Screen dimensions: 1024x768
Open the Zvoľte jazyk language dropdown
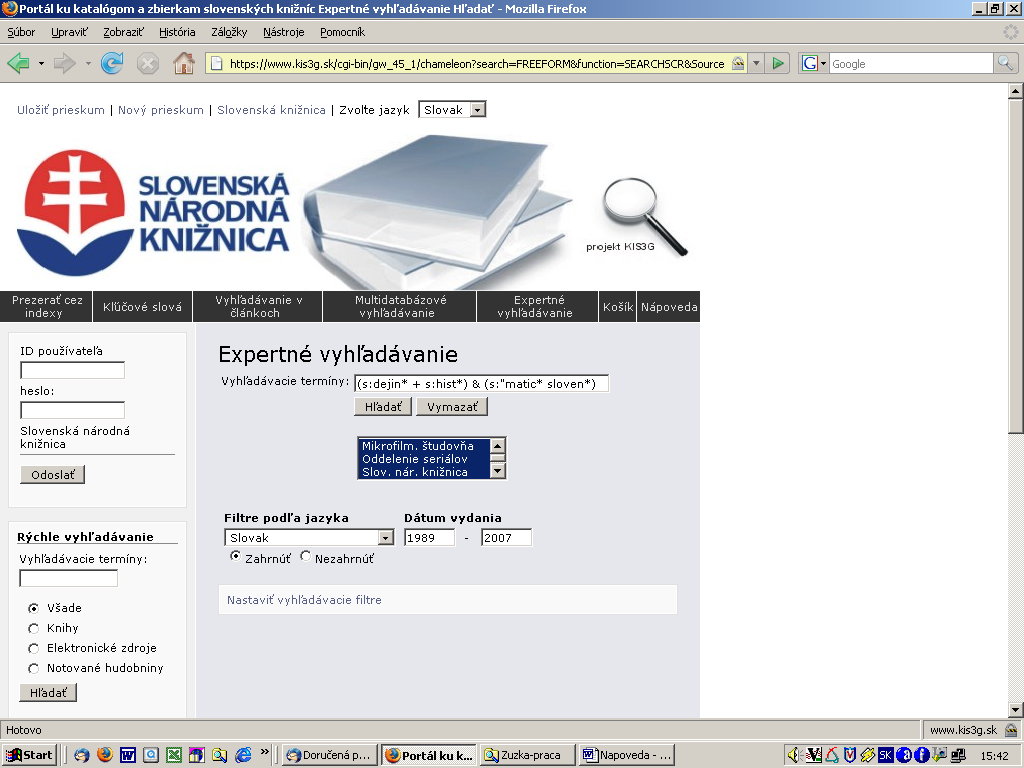point(452,110)
